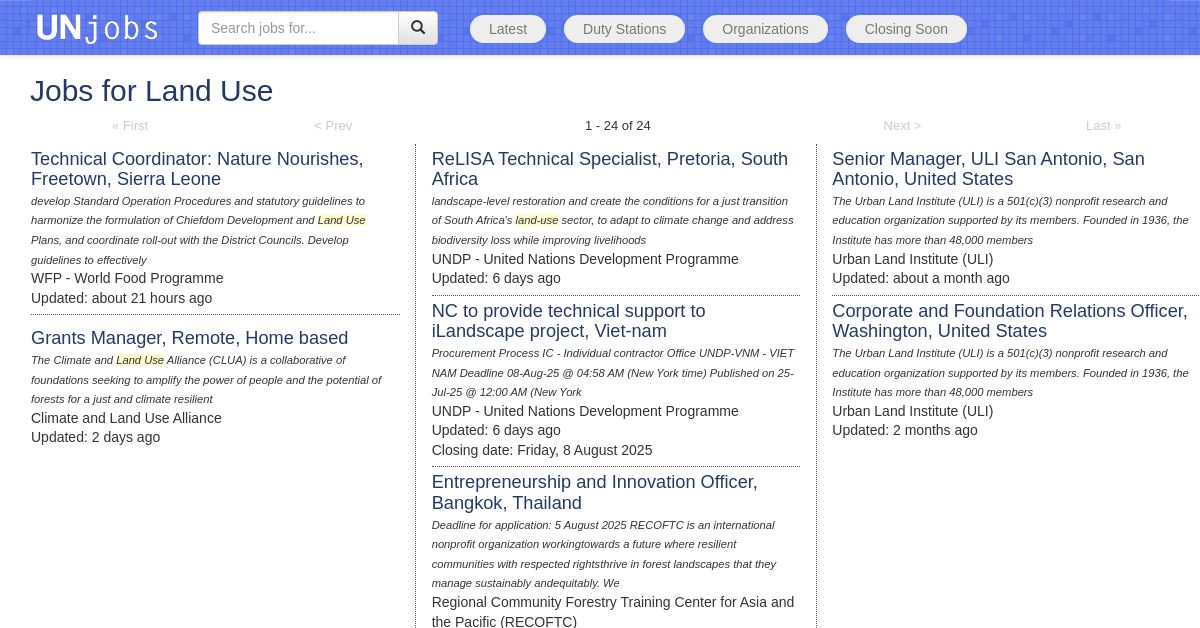This screenshot has width=1200, height=628.
Task: Open NC iLandscape project Viet-nam listing
Action: point(568,321)
